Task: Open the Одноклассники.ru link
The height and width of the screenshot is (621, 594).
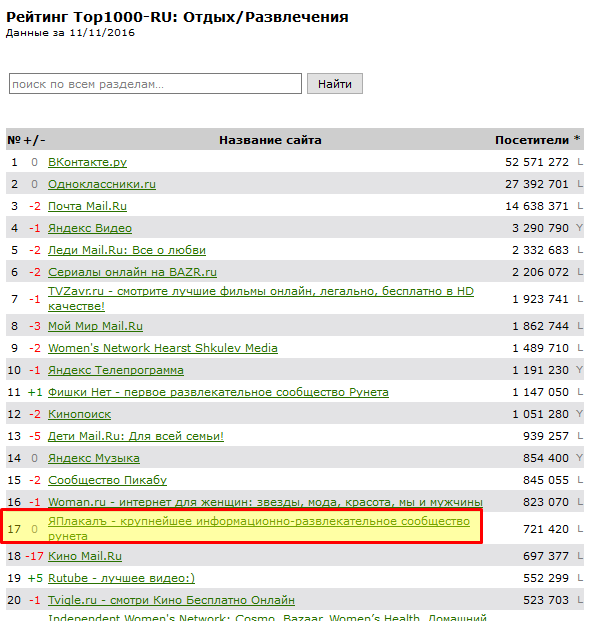Action: [102, 184]
